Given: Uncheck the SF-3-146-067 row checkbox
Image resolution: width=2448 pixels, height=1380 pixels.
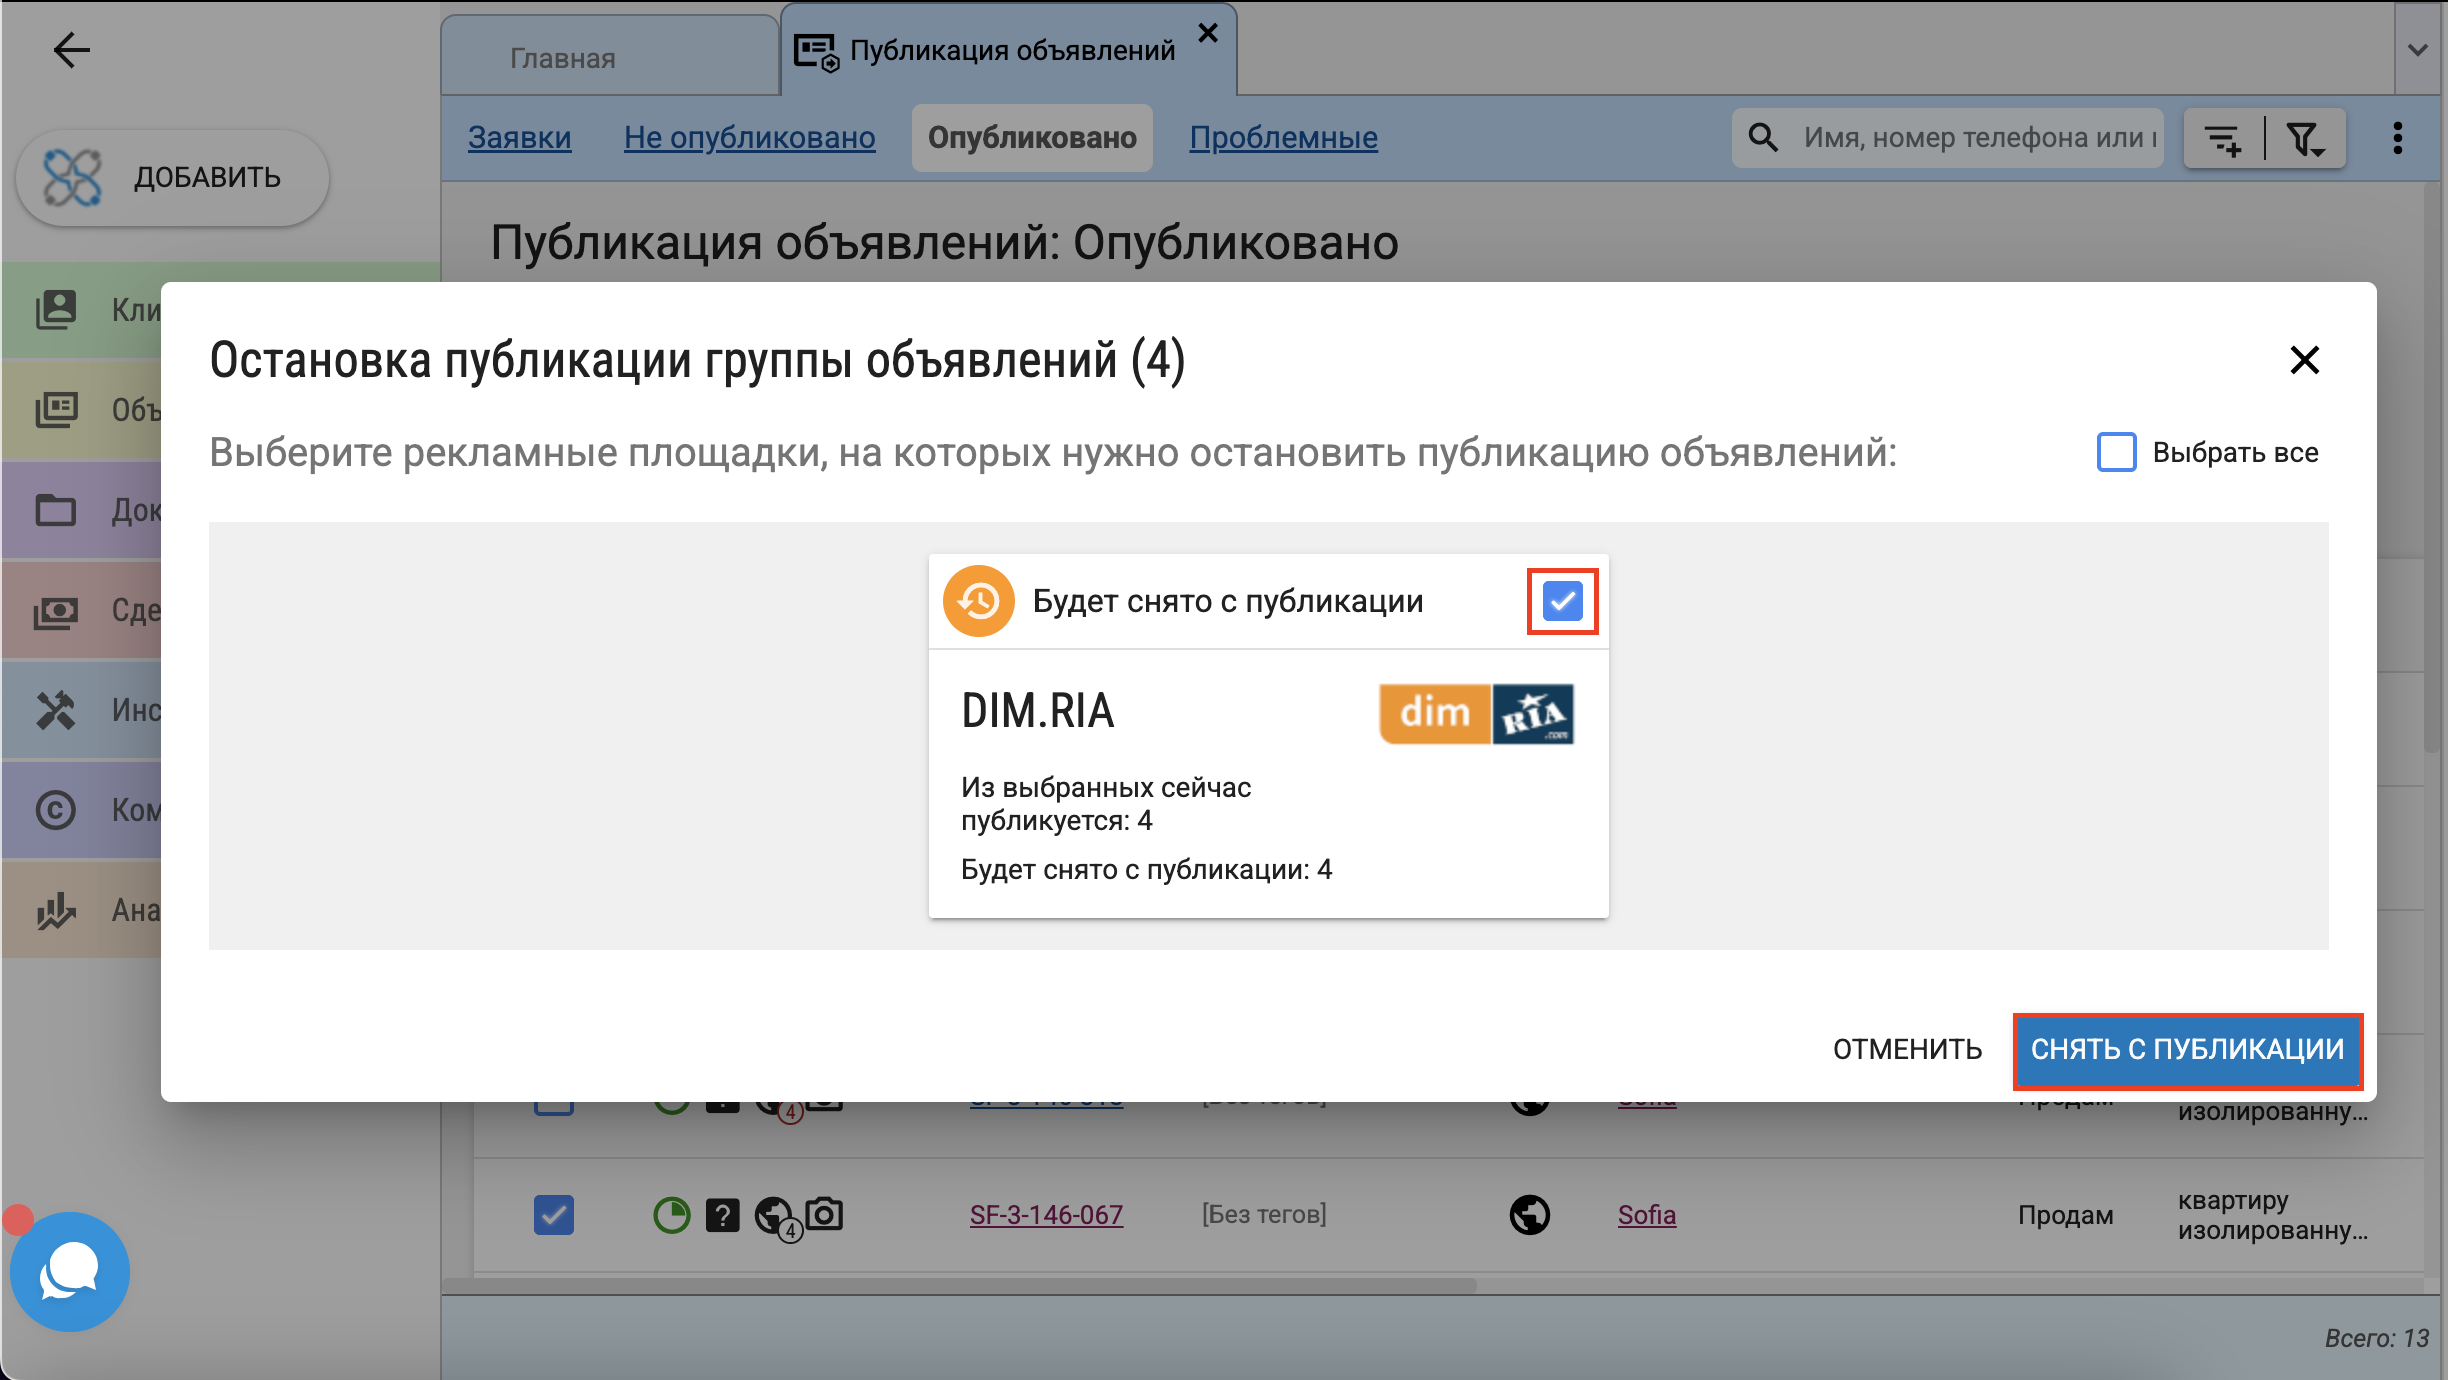Looking at the screenshot, I should [x=553, y=1215].
